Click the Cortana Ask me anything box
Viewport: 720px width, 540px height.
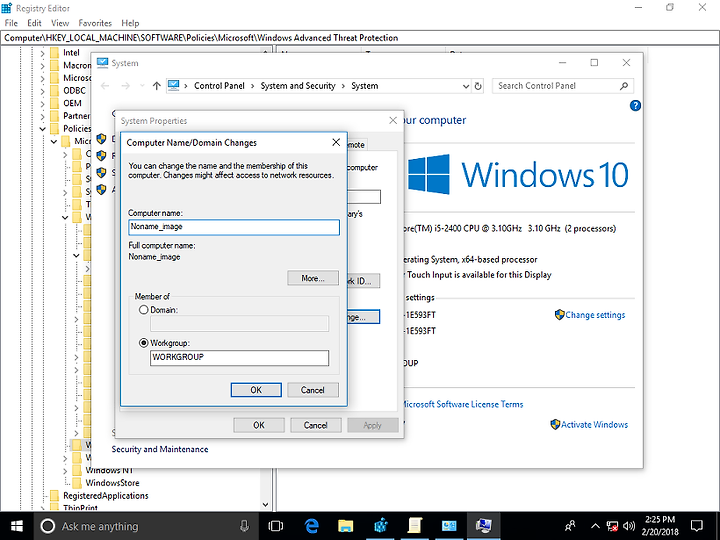146,526
